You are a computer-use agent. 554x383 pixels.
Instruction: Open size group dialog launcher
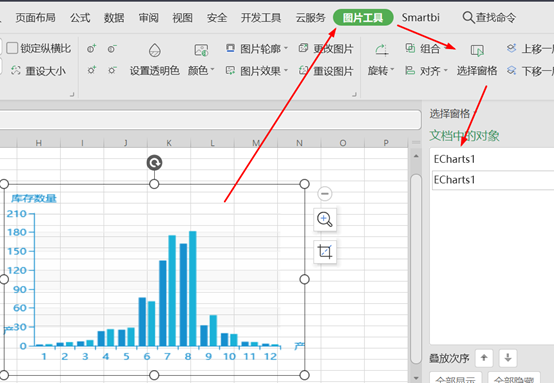pos(72,94)
